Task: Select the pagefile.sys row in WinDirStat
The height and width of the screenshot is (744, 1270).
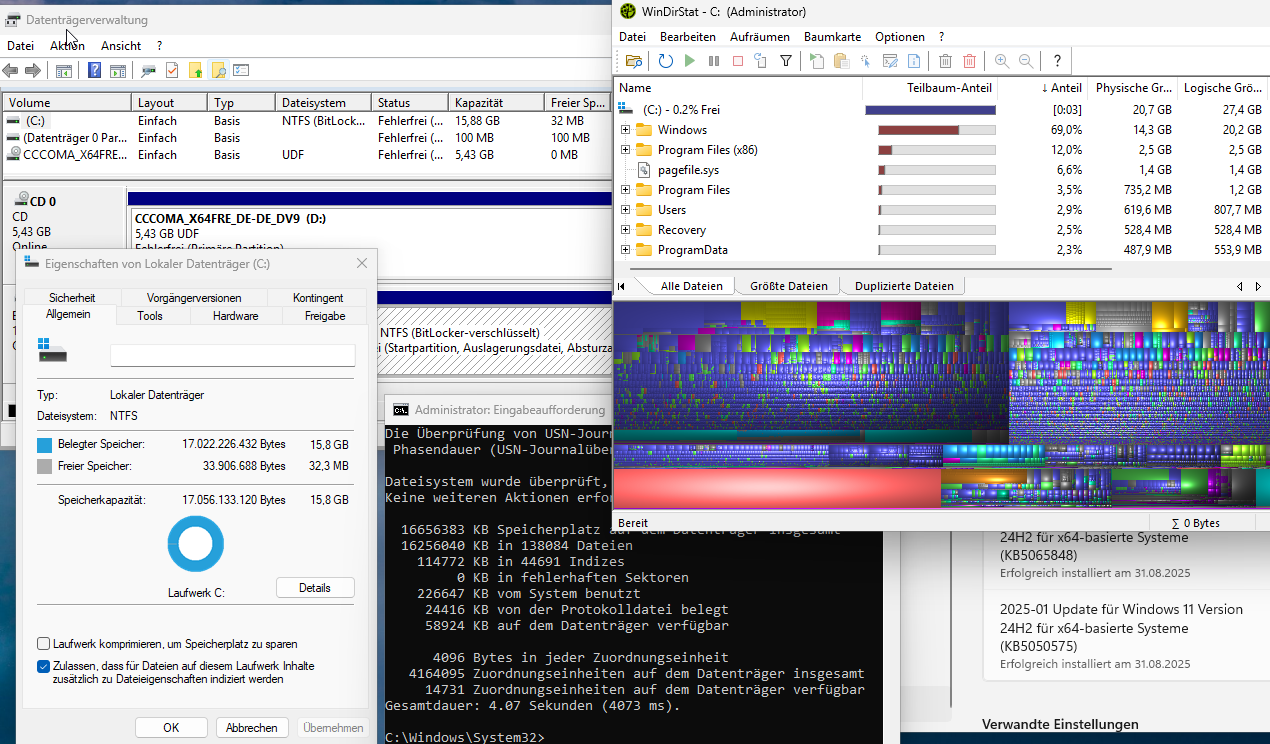Action: [940, 170]
